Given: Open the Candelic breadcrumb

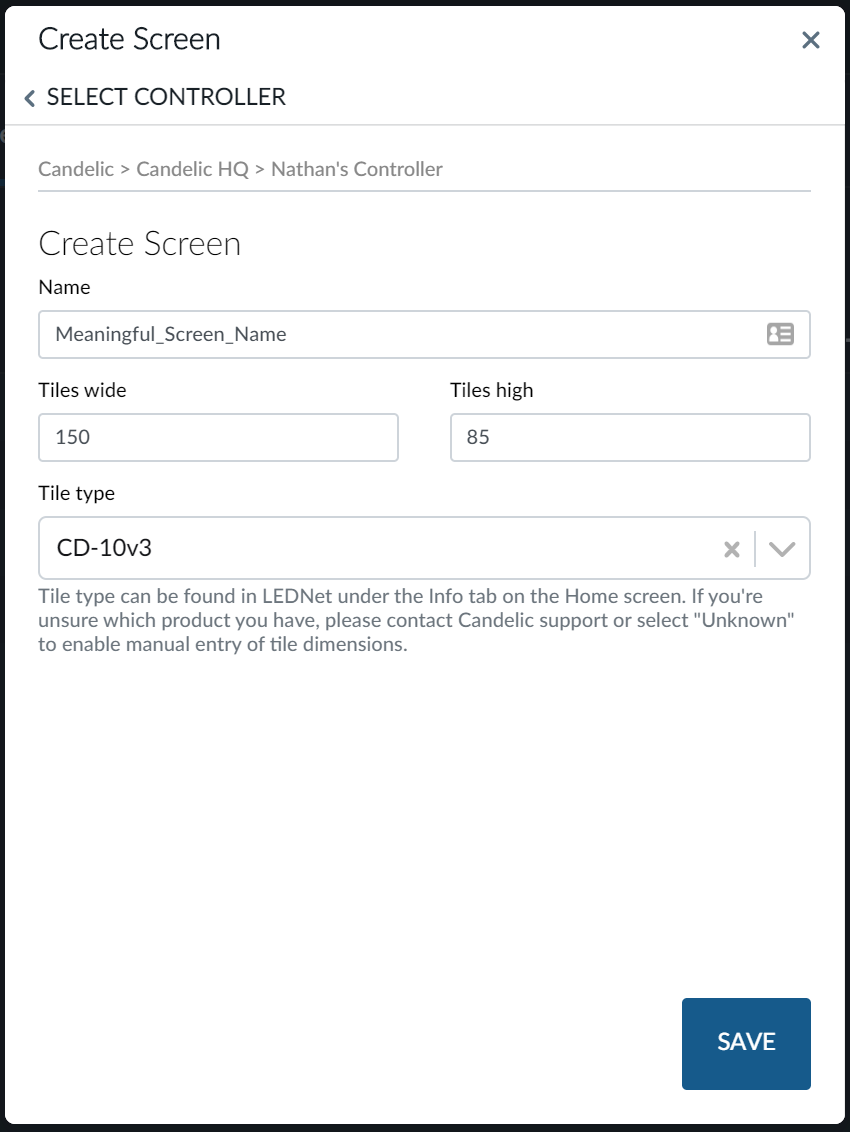Looking at the screenshot, I should [76, 169].
